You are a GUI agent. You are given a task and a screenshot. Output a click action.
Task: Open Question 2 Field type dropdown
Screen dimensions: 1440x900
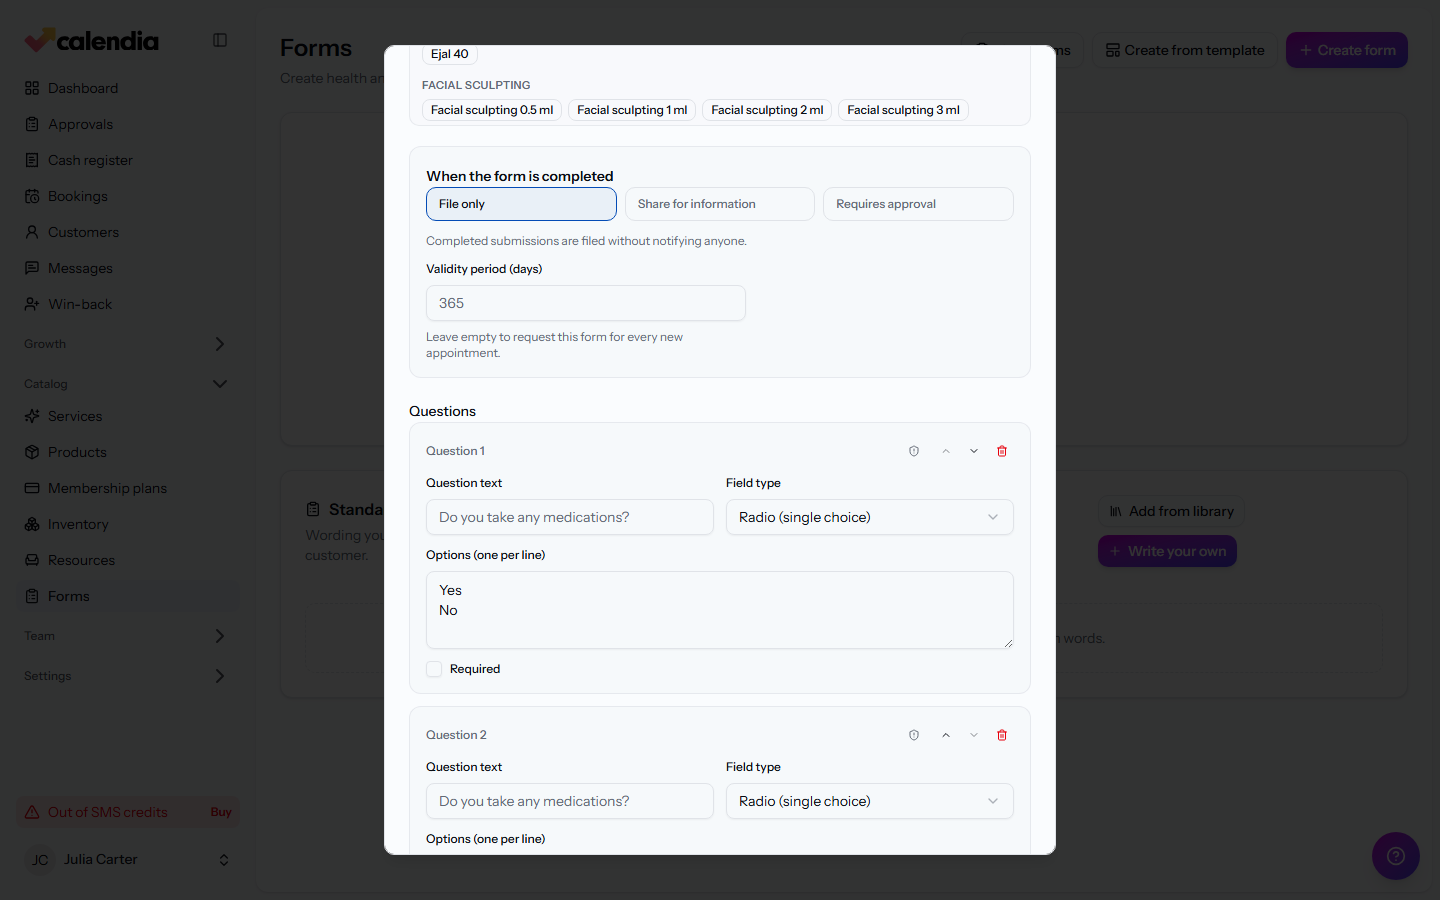coord(870,801)
